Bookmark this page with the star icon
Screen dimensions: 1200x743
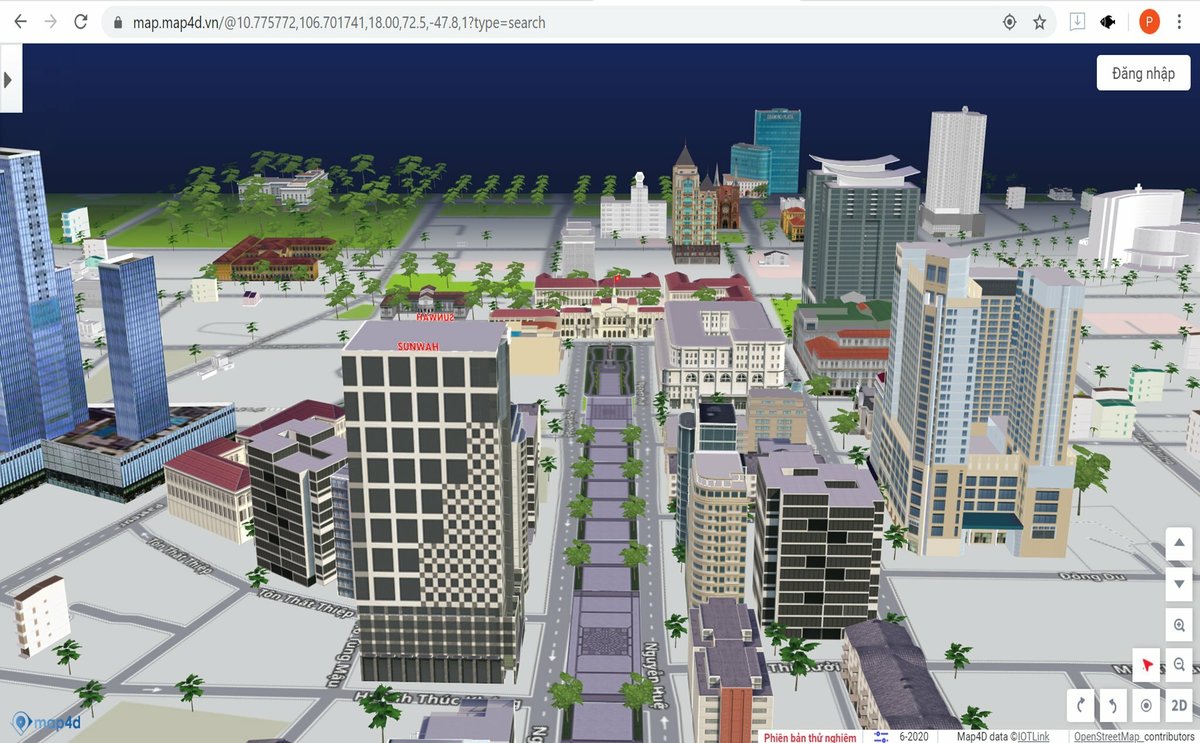tap(1040, 22)
